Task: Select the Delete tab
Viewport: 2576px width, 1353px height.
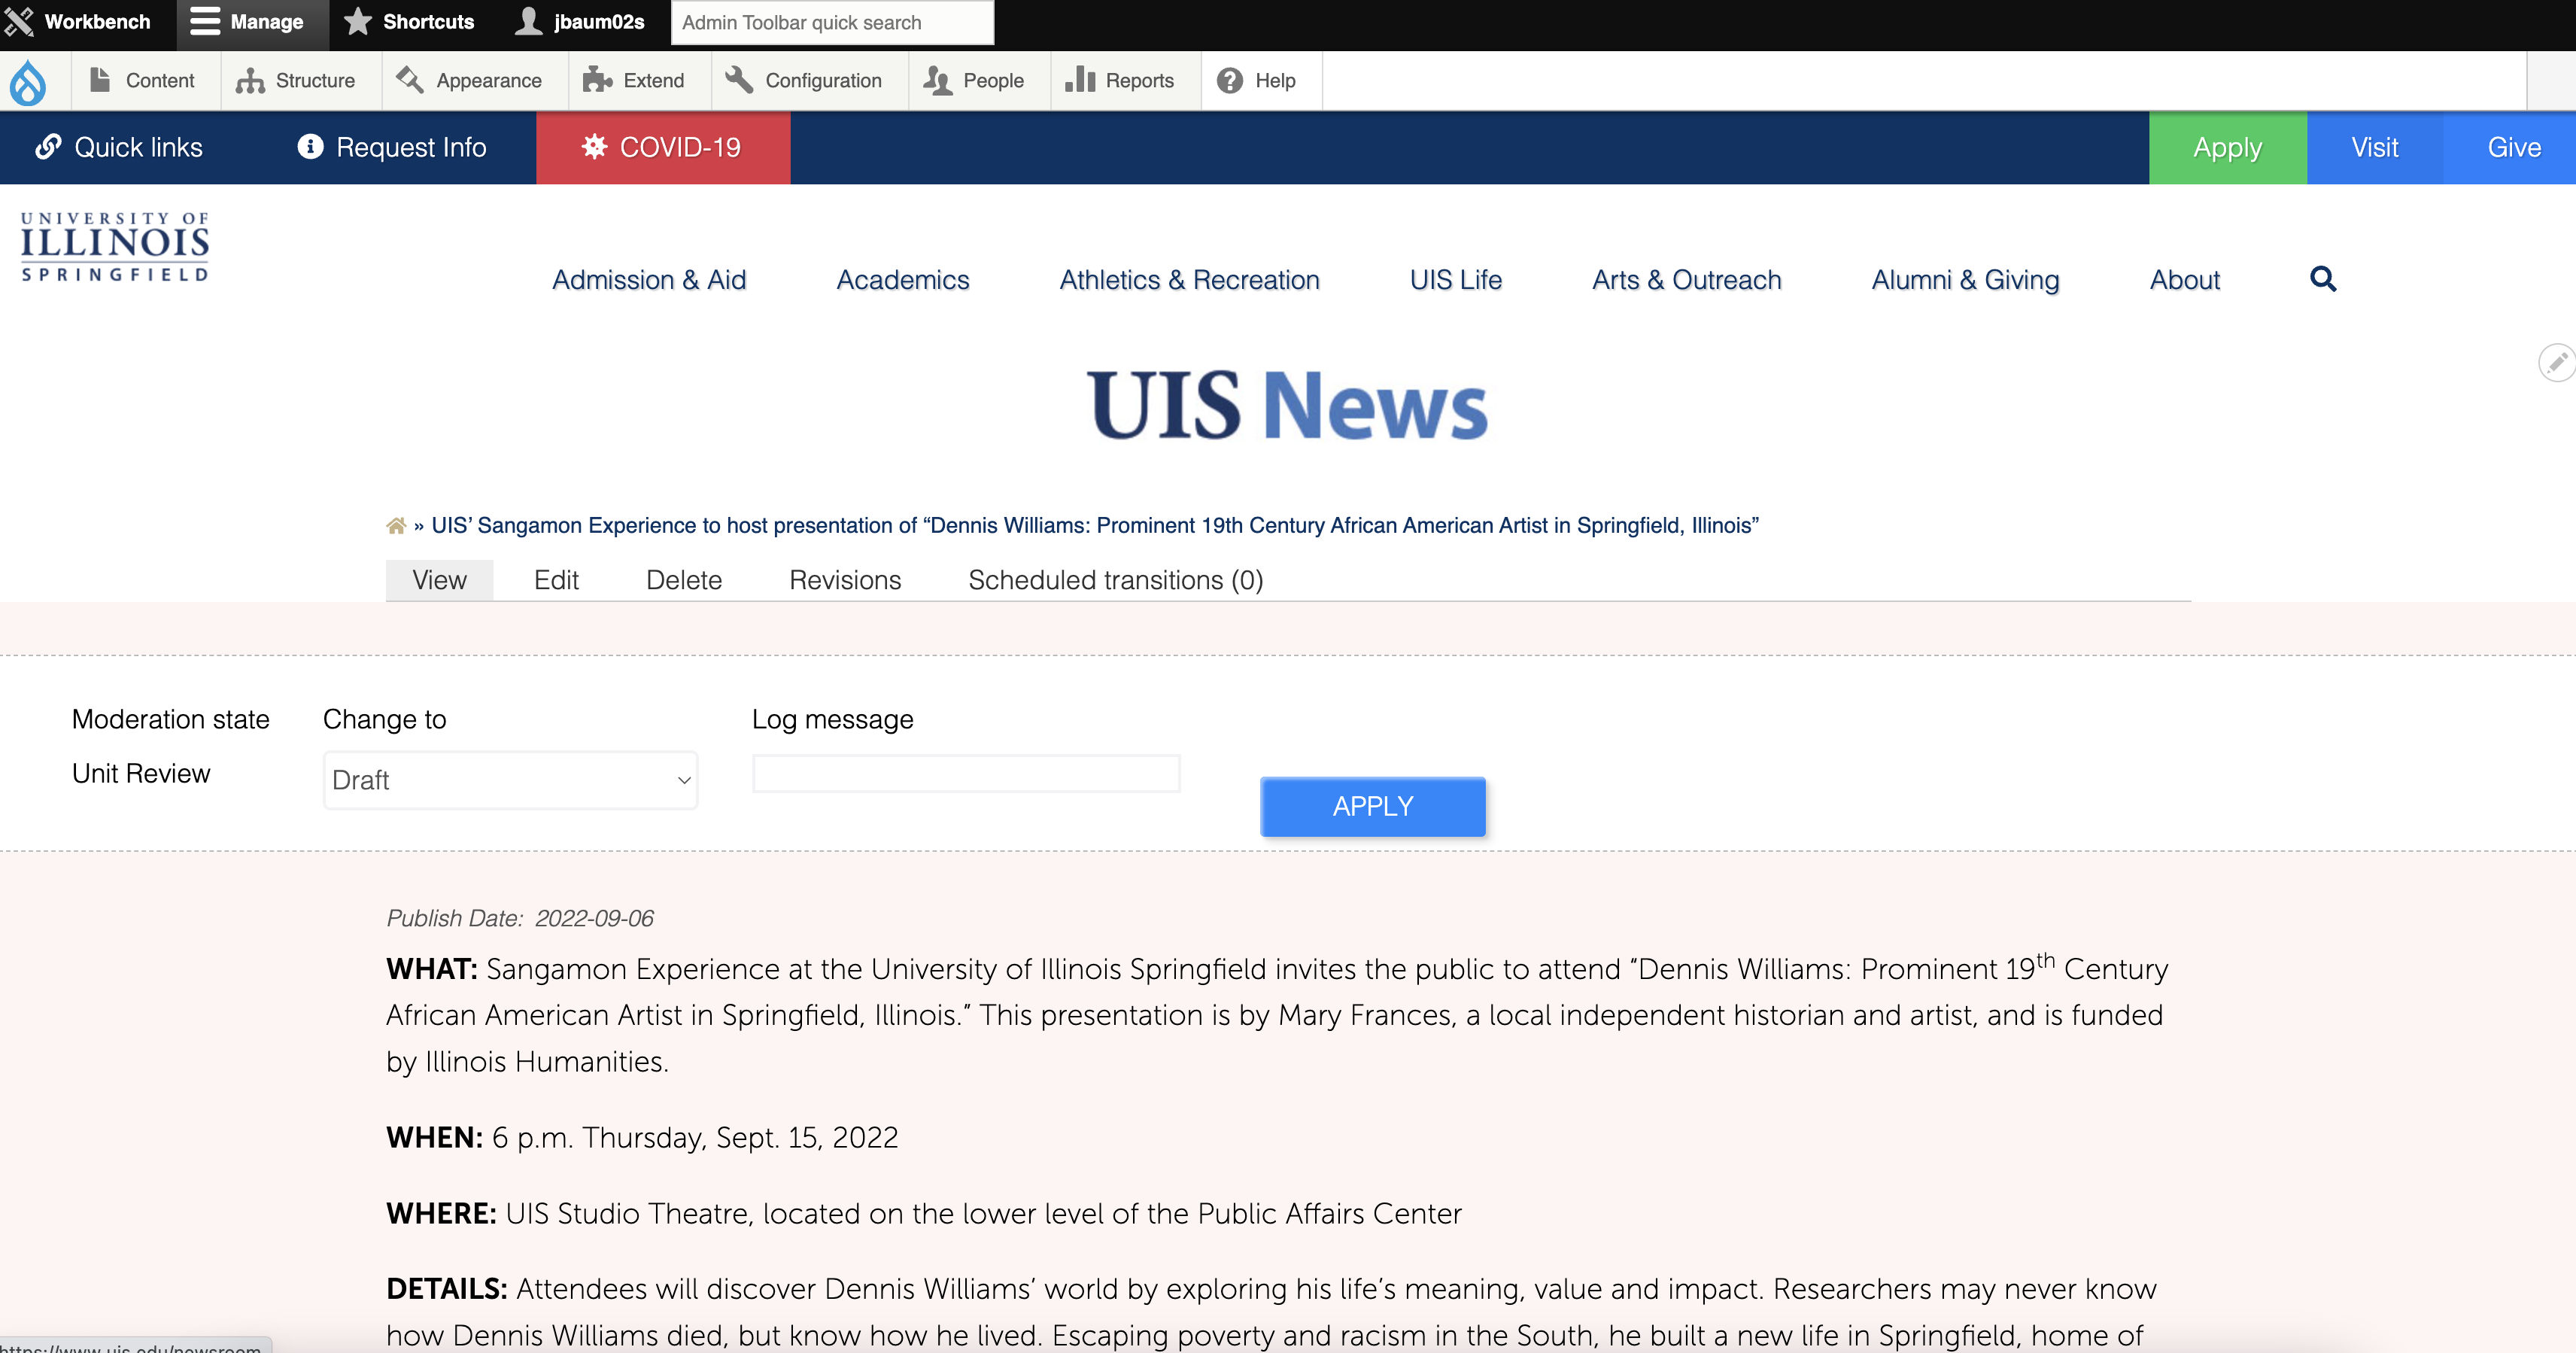Action: [684, 580]
